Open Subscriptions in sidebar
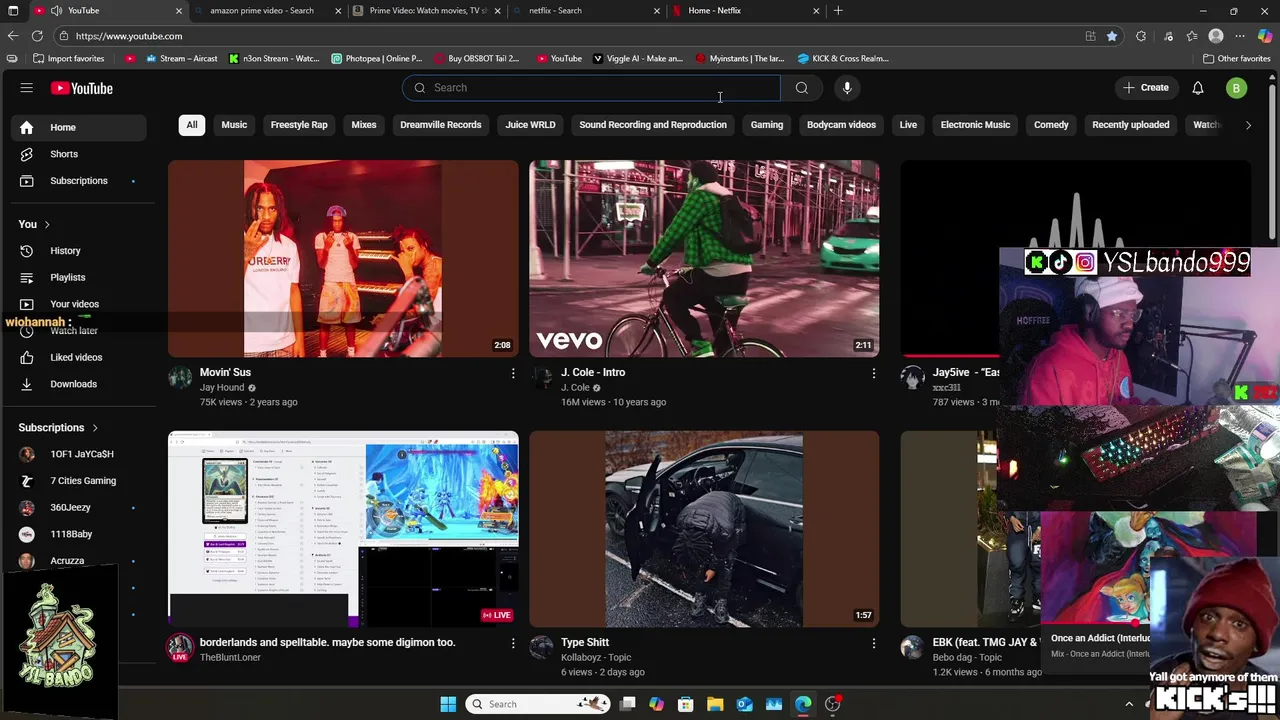Viewport: 1280px width, 720px height. [x=78, y=181]
